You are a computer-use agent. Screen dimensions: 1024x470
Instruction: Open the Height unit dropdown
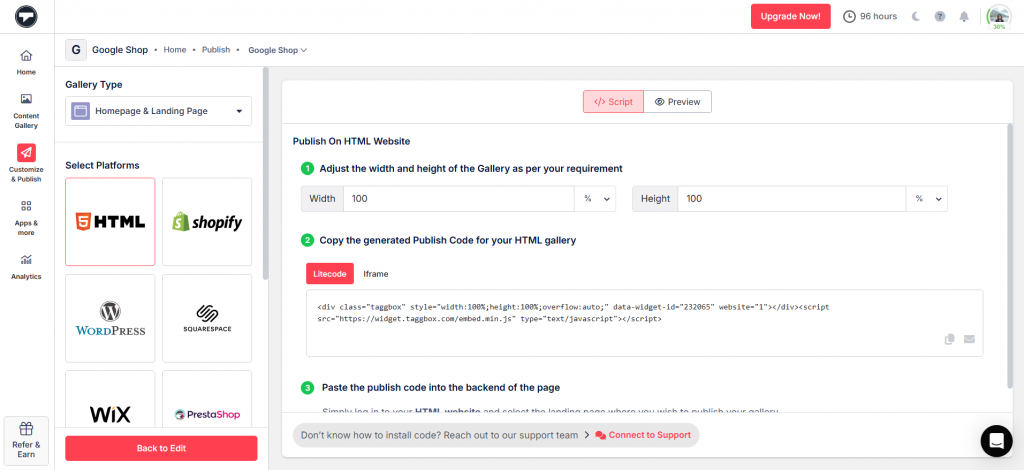[927, 199]
